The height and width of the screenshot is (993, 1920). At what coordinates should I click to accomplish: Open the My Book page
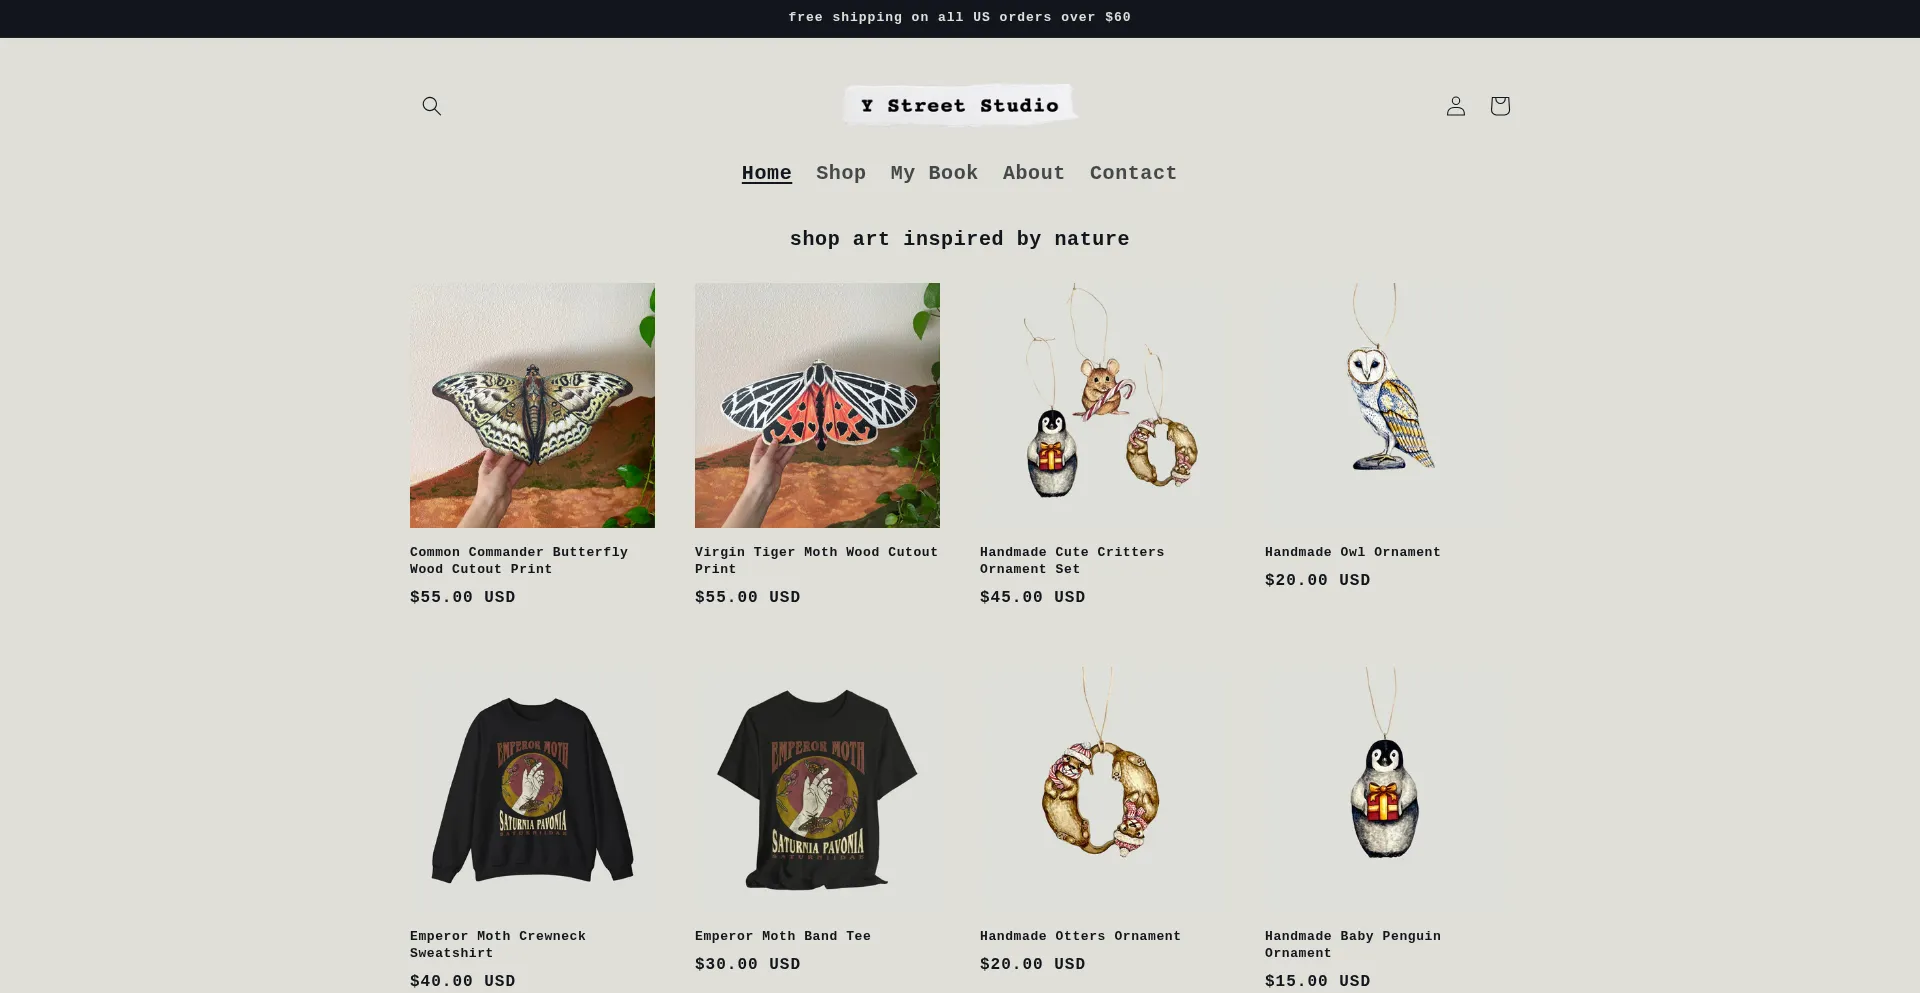[x=934, y=173]
